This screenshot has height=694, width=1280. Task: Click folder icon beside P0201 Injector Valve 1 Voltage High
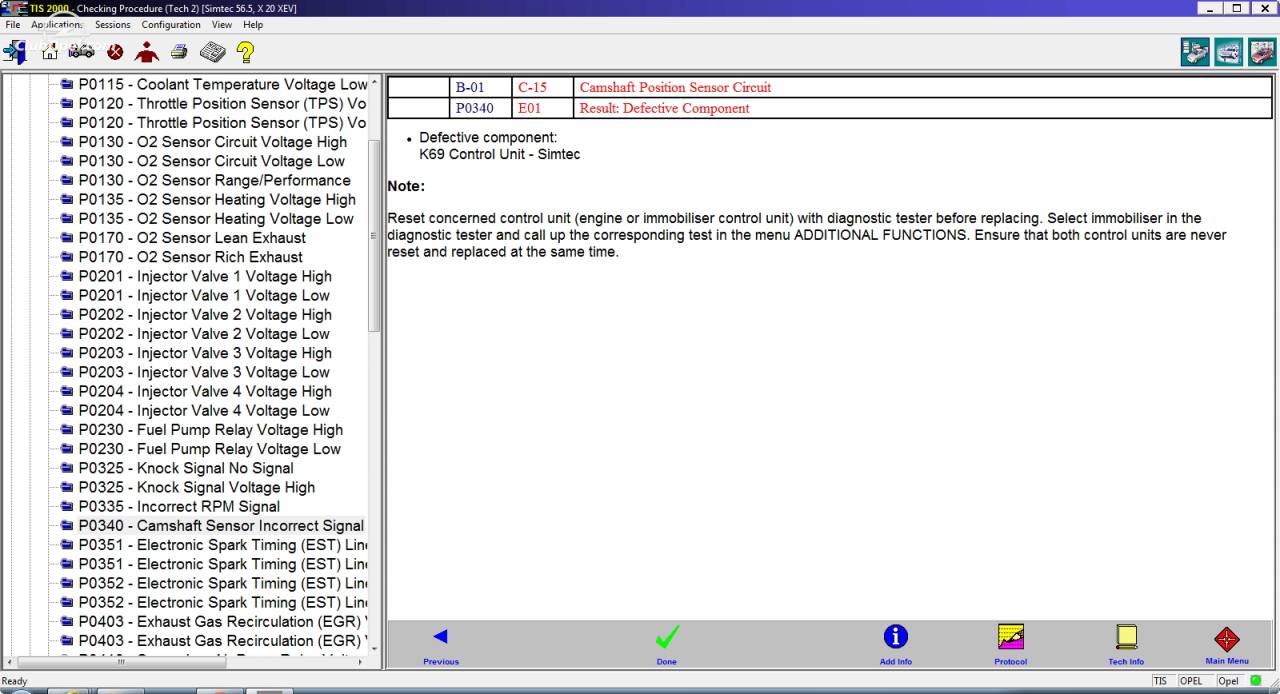click(x=67, y=276)
